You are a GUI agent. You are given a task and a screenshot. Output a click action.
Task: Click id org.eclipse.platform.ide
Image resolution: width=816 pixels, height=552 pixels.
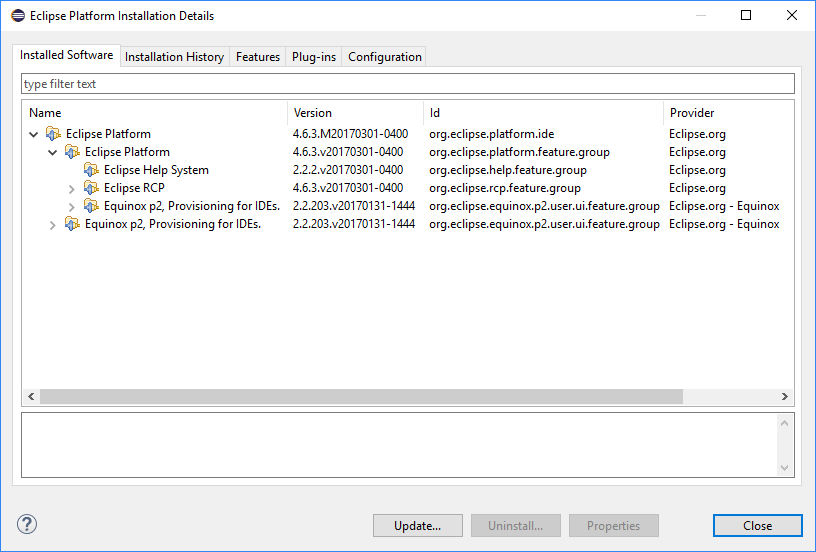coord(492,134)
